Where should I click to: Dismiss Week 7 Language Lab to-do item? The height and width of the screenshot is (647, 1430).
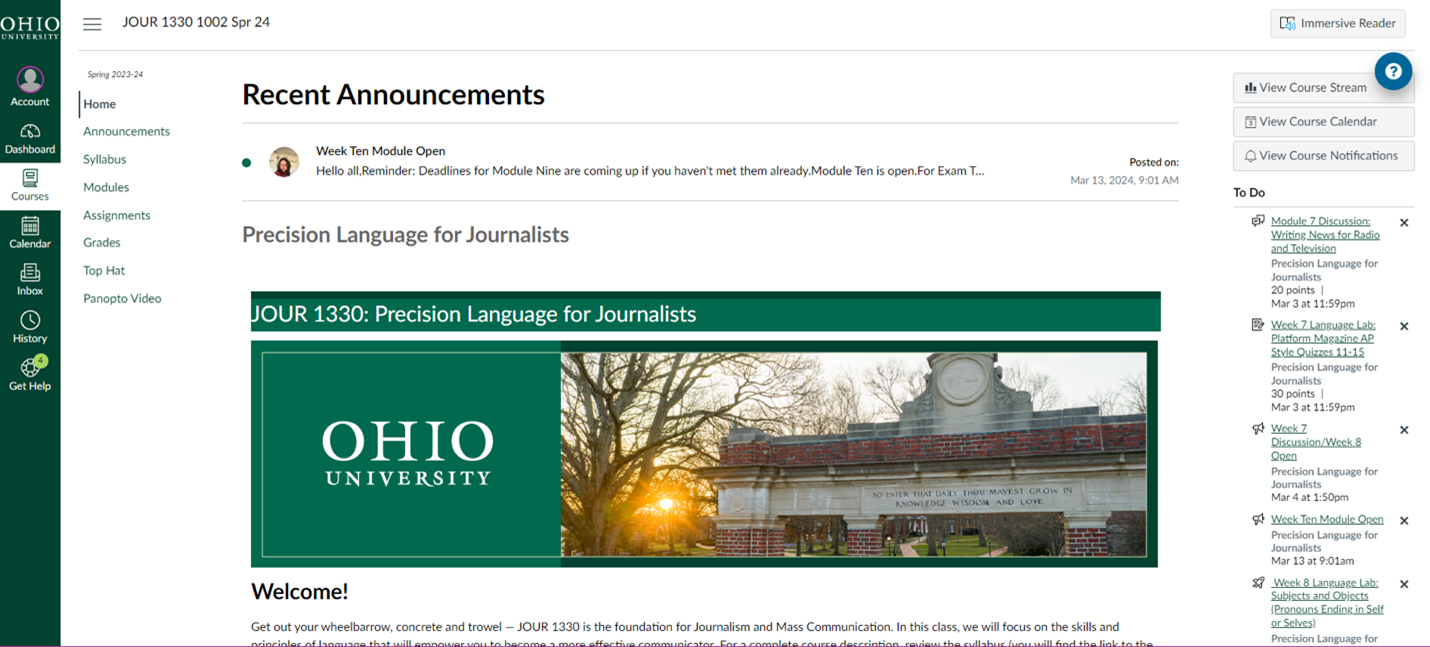(1404, 327)
